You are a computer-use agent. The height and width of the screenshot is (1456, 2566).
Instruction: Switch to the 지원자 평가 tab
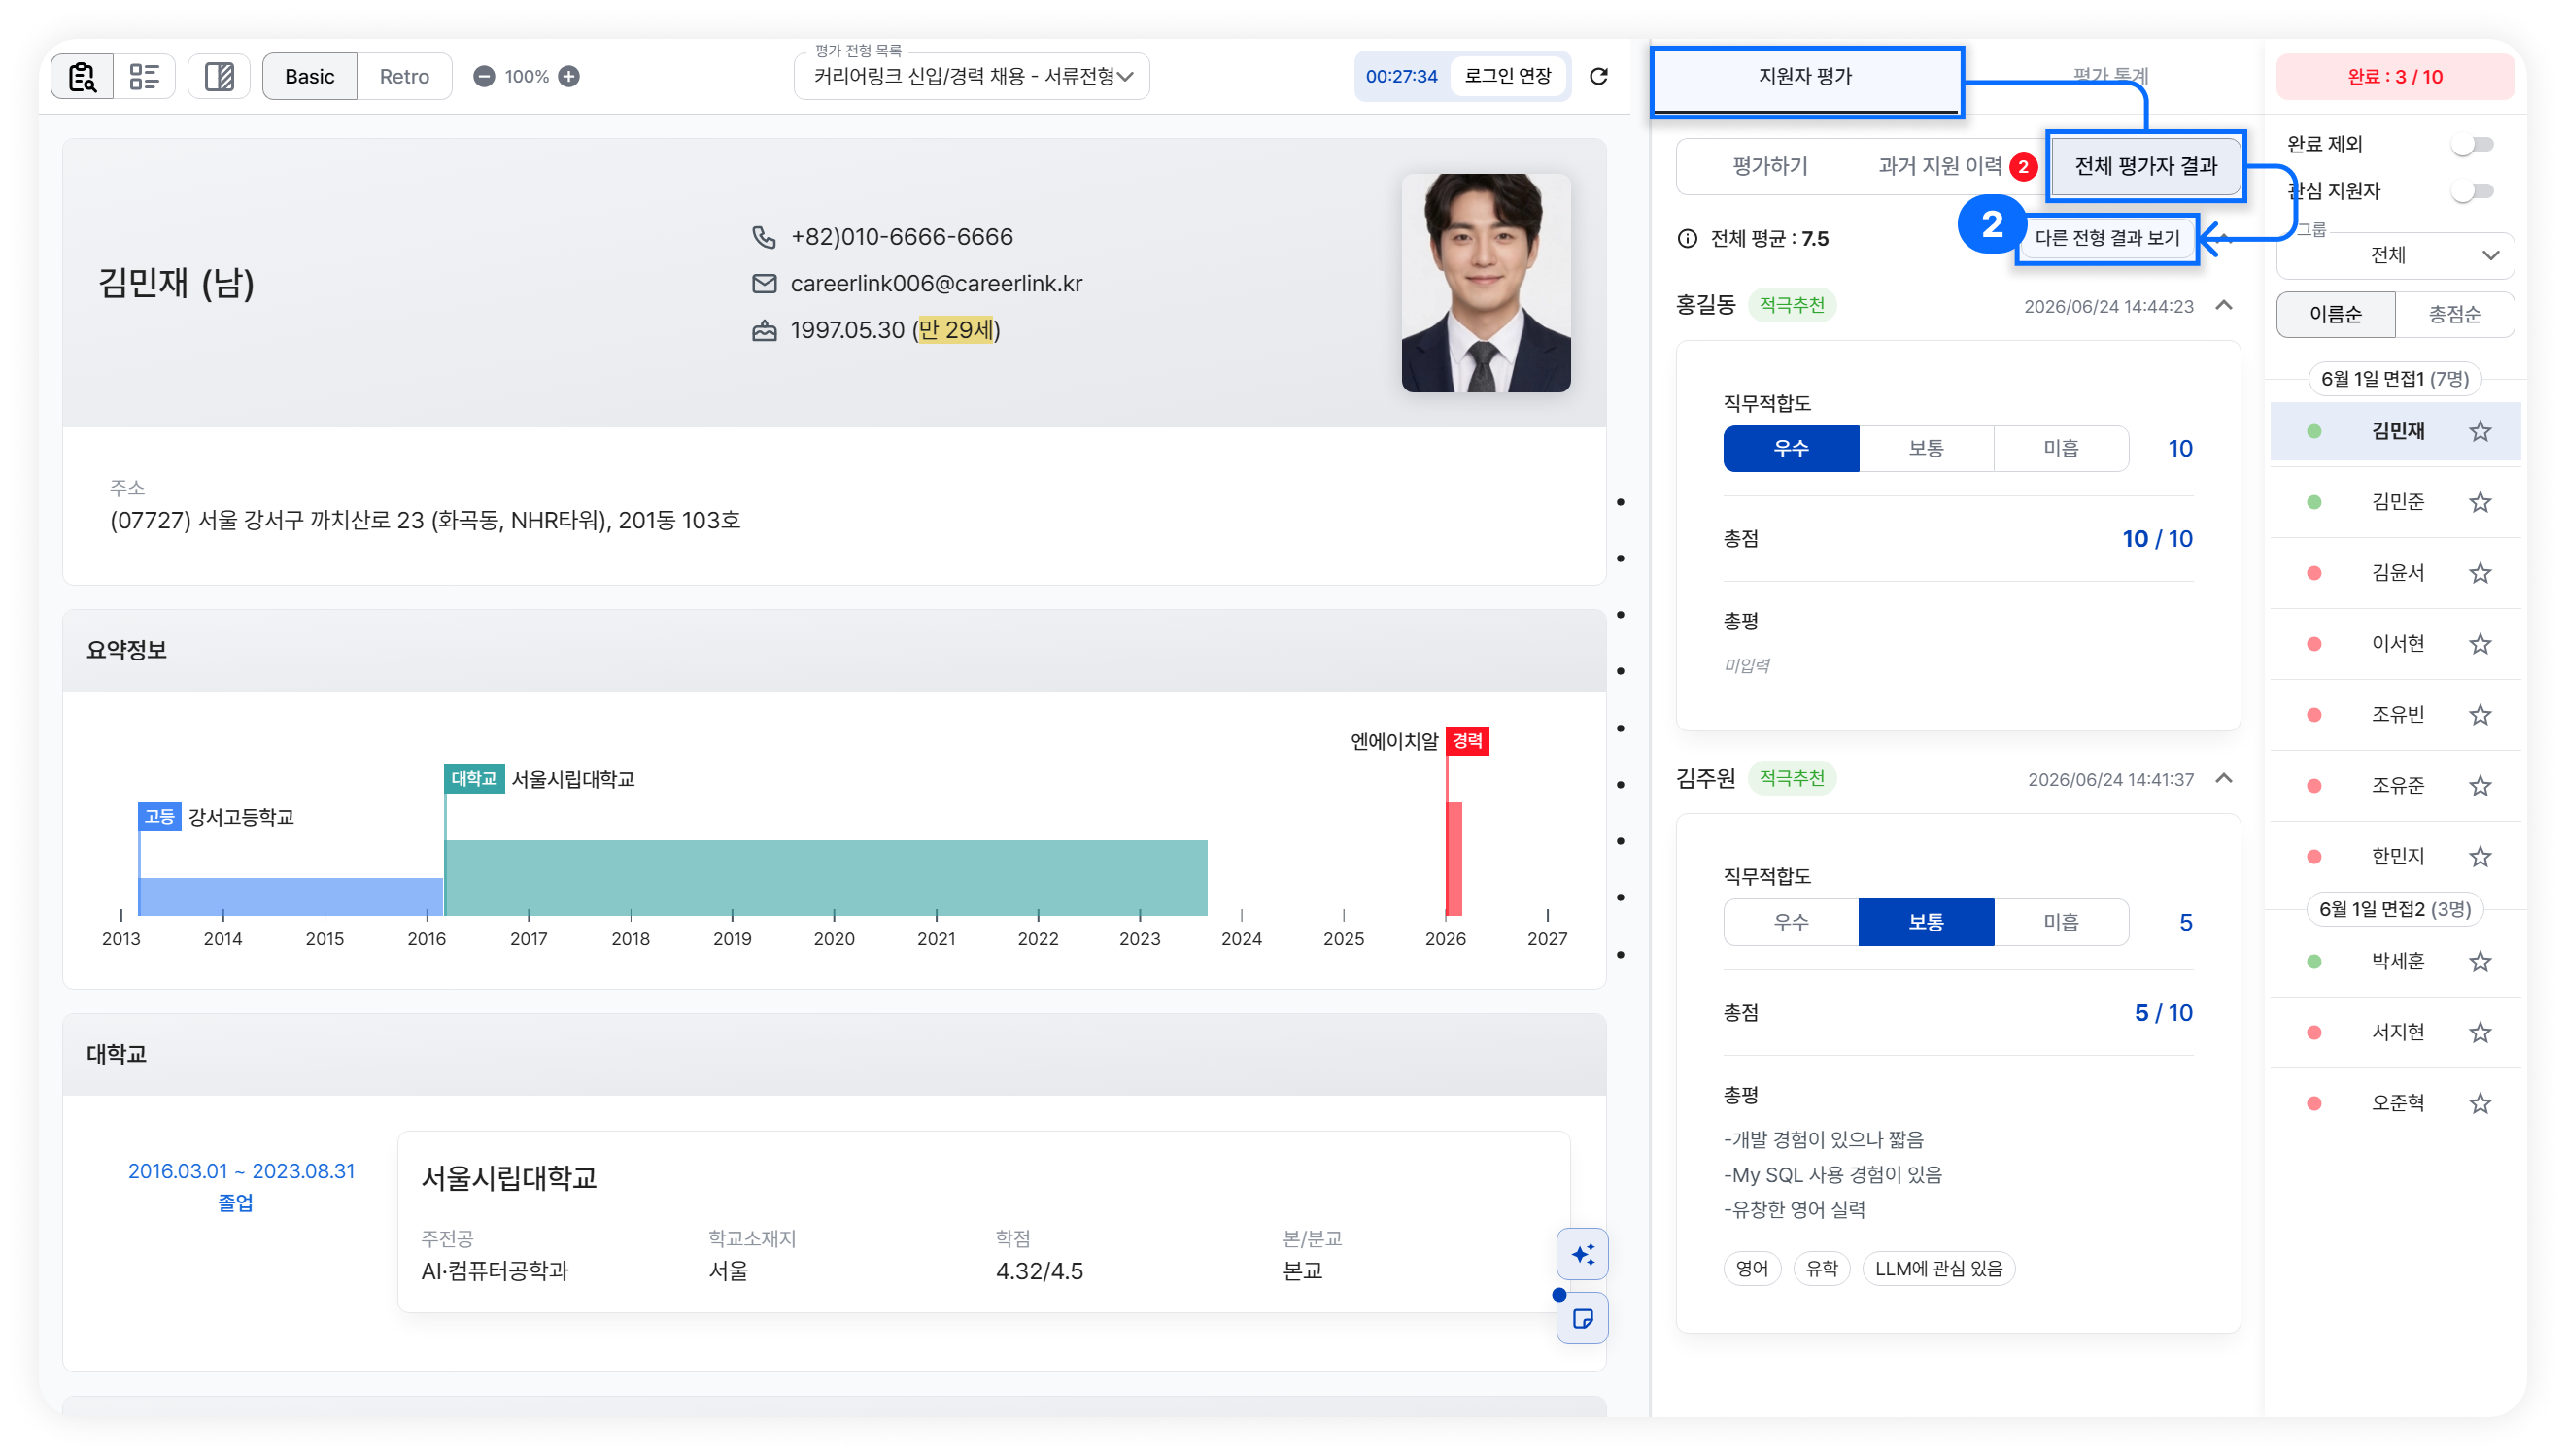point(1806,77)
